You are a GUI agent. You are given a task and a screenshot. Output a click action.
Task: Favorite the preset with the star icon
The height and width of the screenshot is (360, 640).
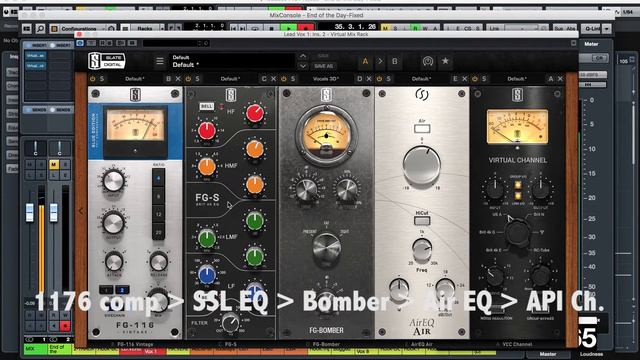(445, 61)
